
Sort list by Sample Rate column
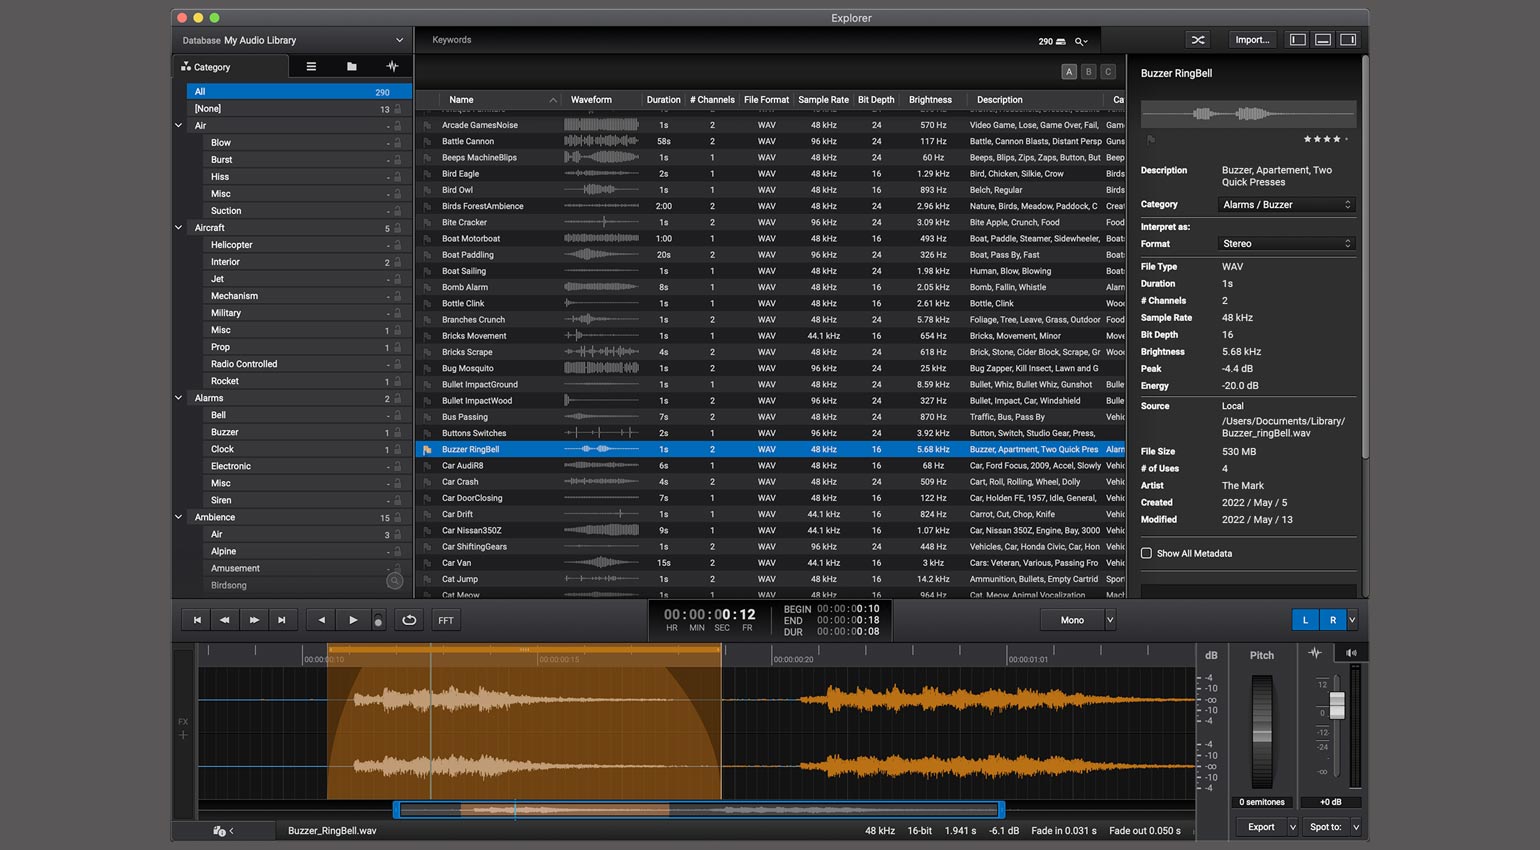click(x=823, y=100)
